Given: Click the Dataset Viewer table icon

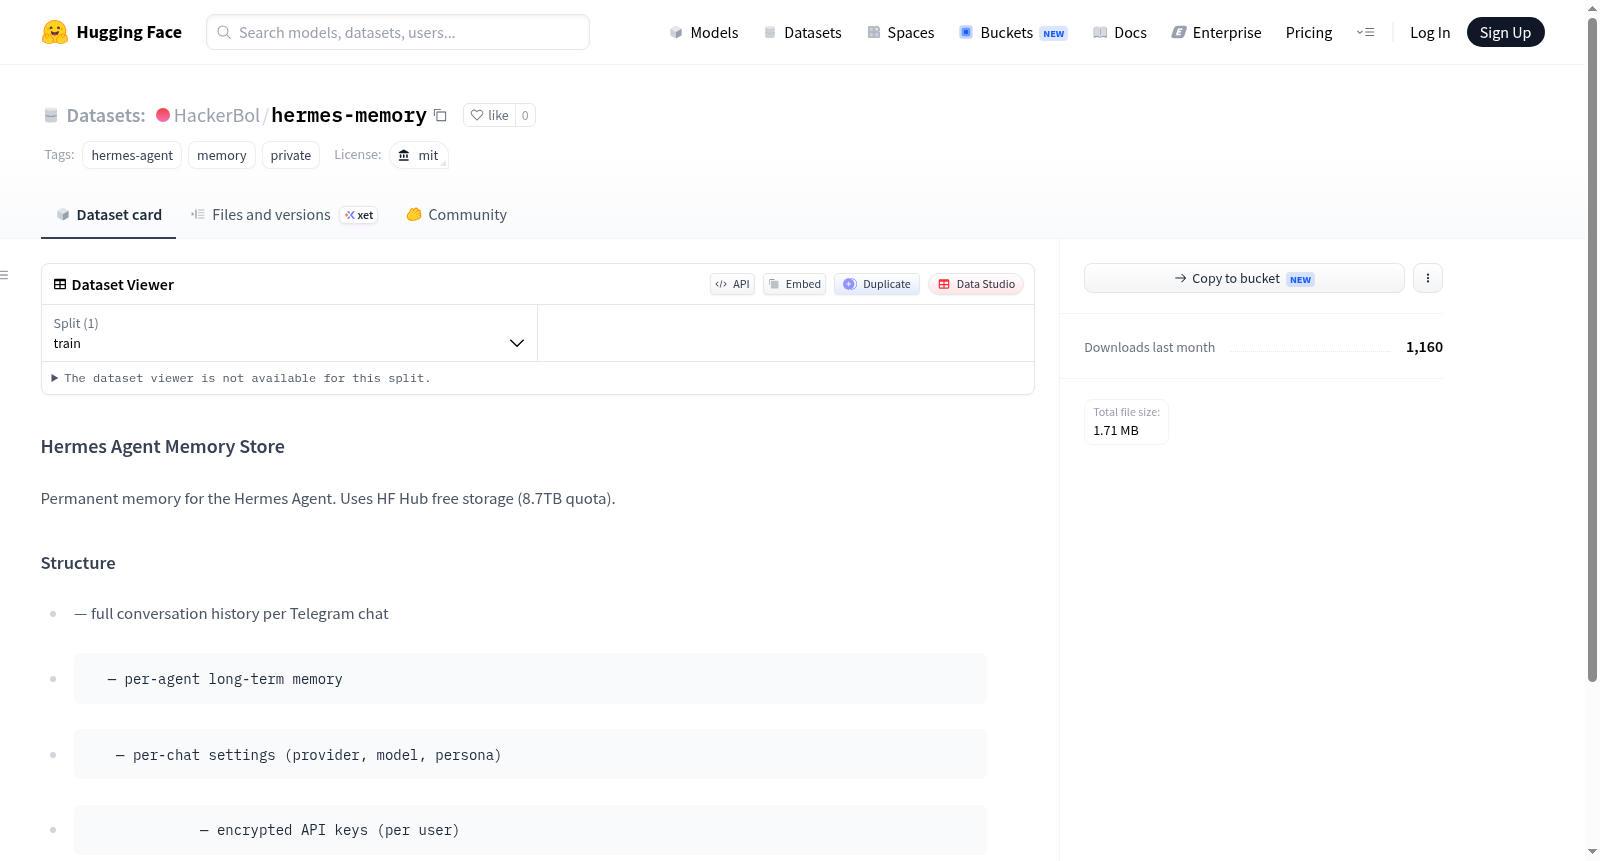Looking at the screenshot, I should point(60,284).
